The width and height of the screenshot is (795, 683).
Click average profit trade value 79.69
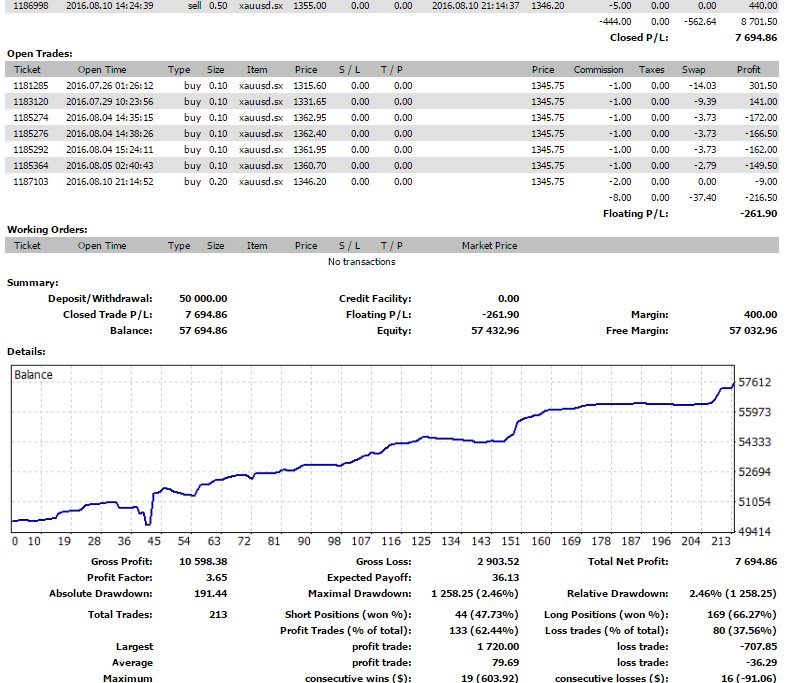(x=505, y=663)
